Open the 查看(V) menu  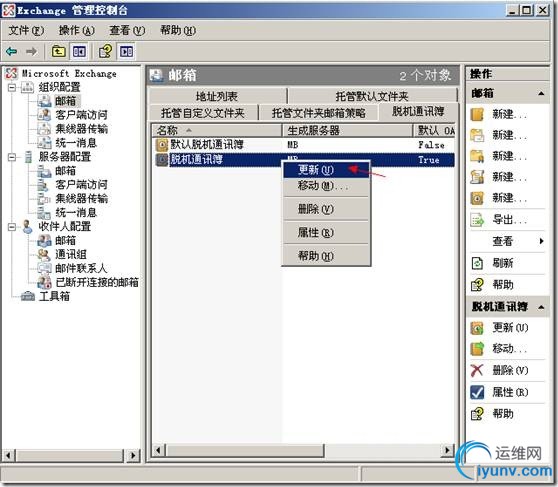[127, 31]
